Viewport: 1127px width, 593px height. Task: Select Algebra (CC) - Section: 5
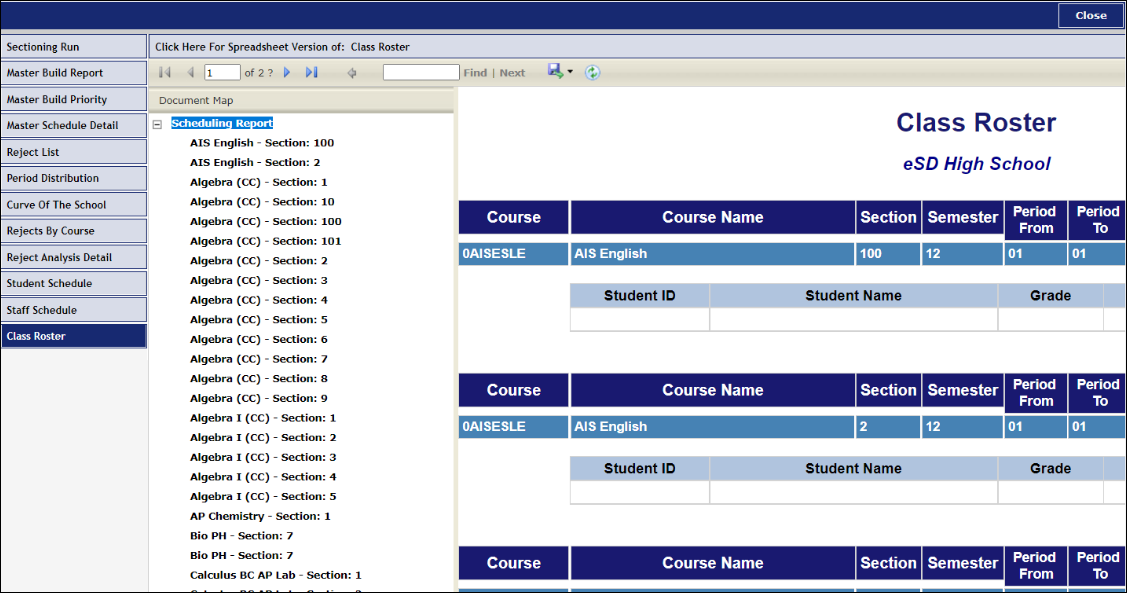point(259,320)
